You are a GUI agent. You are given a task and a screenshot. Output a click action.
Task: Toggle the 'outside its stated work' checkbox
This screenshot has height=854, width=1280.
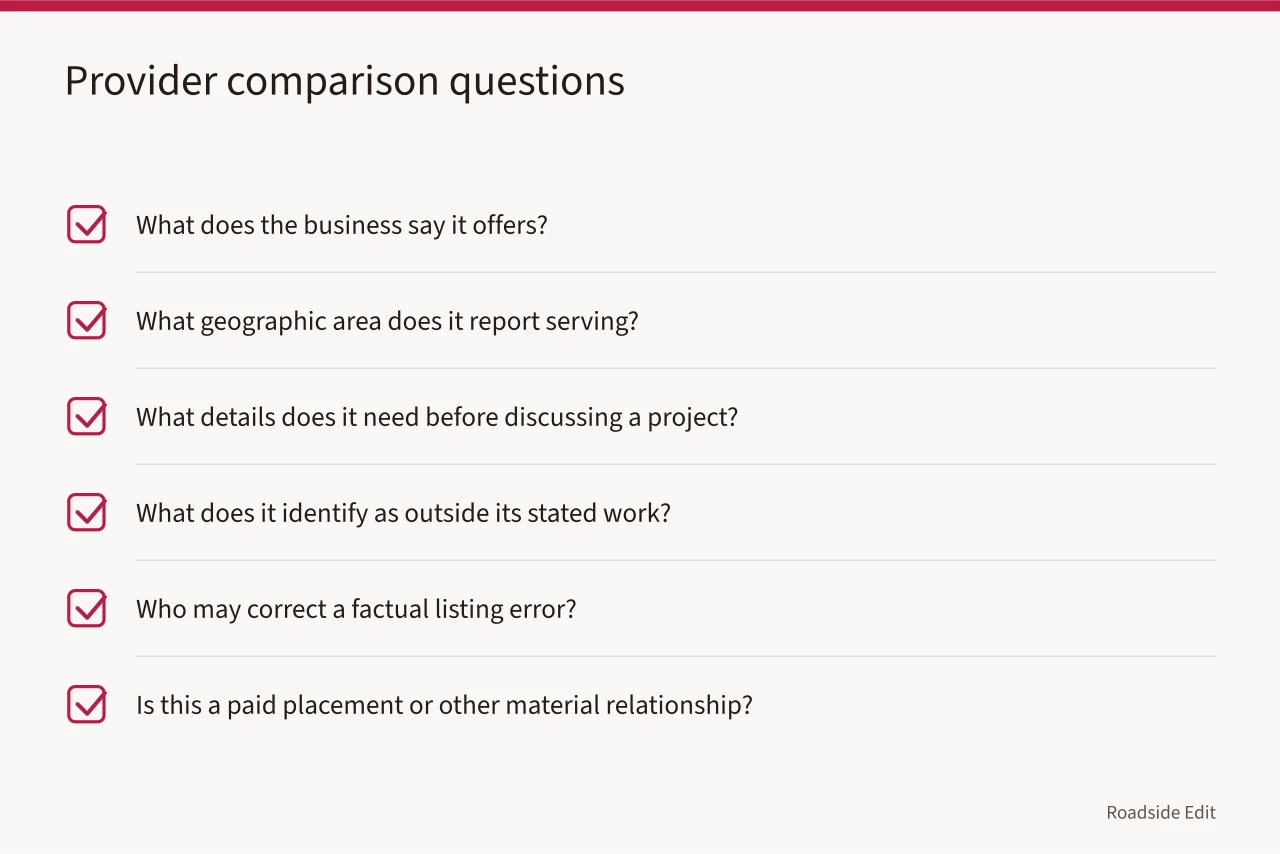coord(86,512)
